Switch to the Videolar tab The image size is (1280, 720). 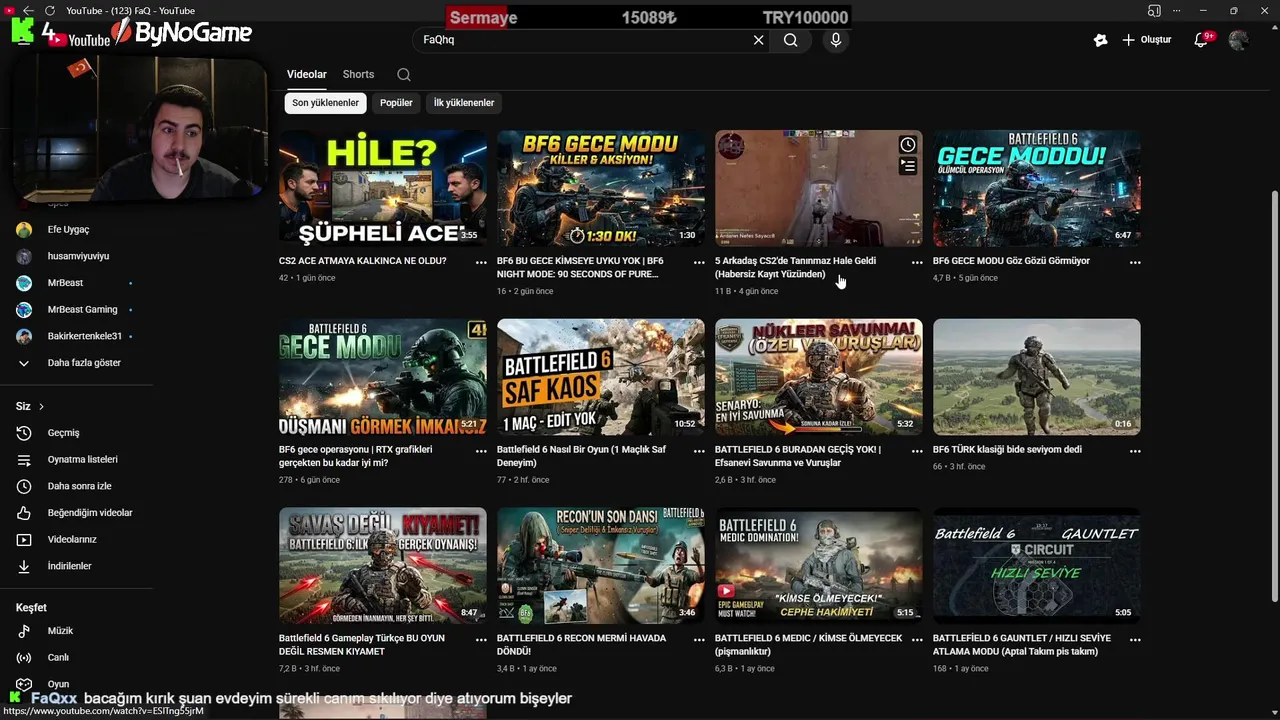(x=307, y=75)
